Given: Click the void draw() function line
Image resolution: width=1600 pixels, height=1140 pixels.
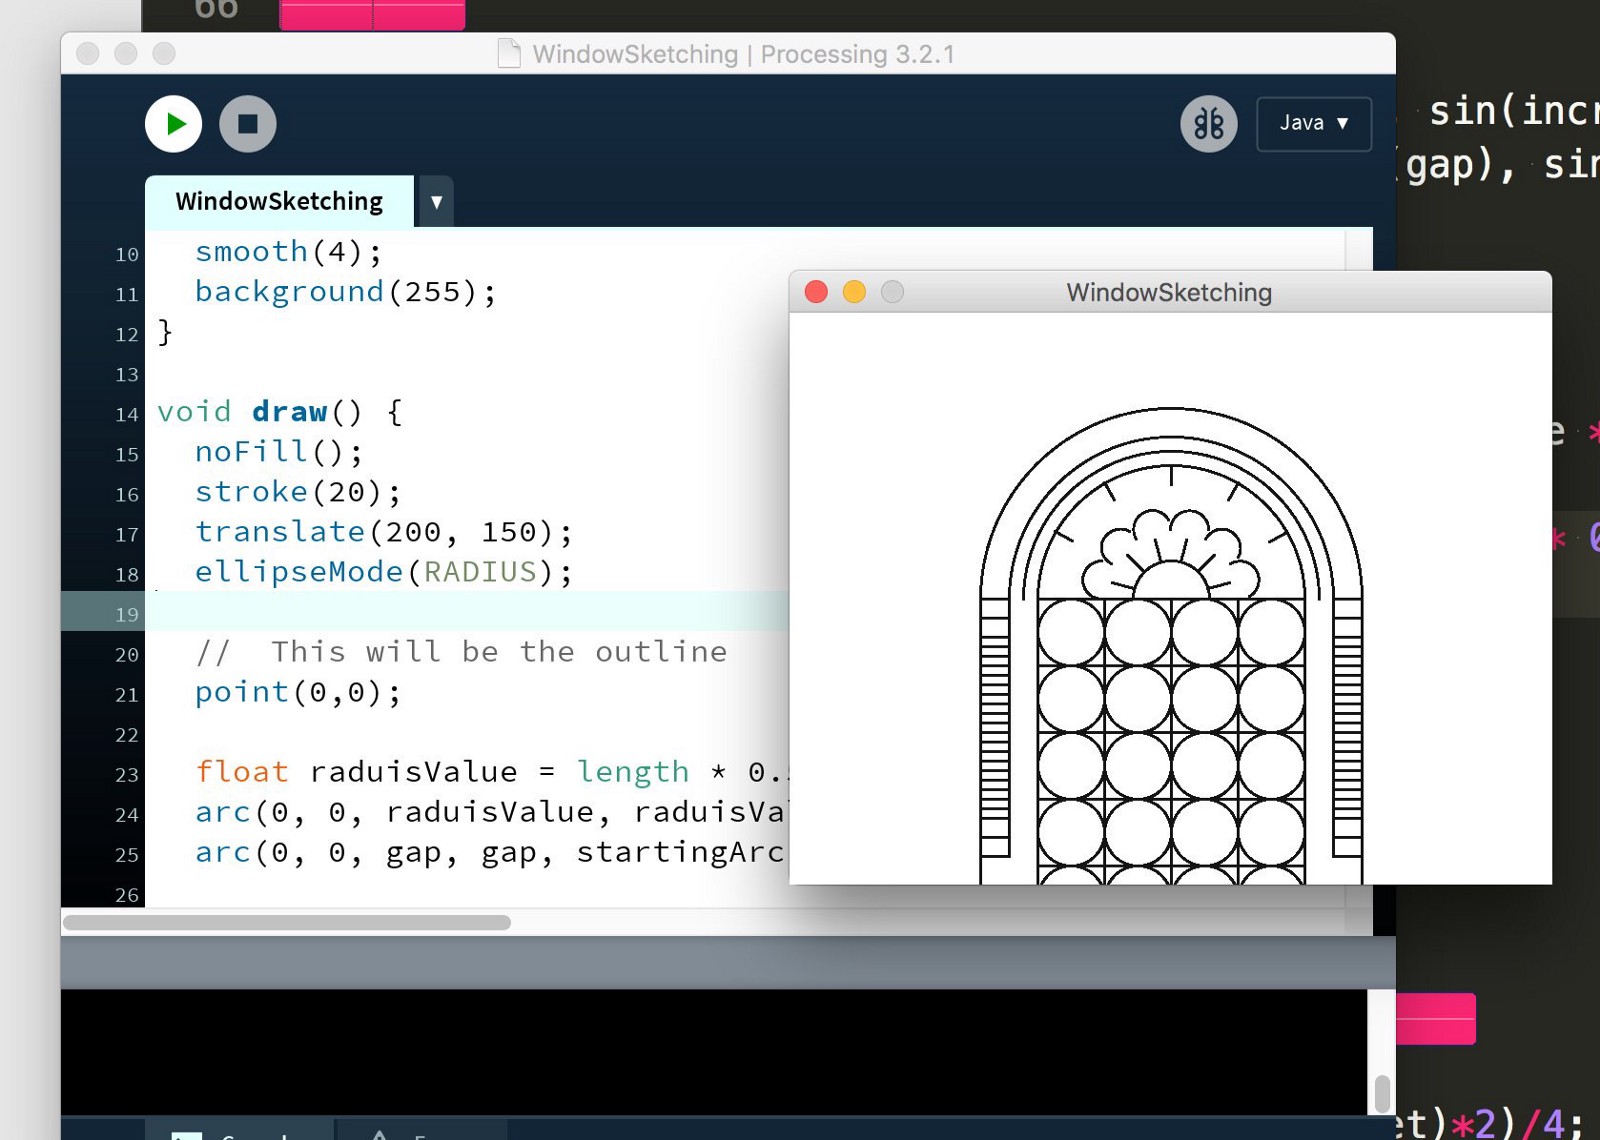Looking at the screenshot, I should 280,412.
